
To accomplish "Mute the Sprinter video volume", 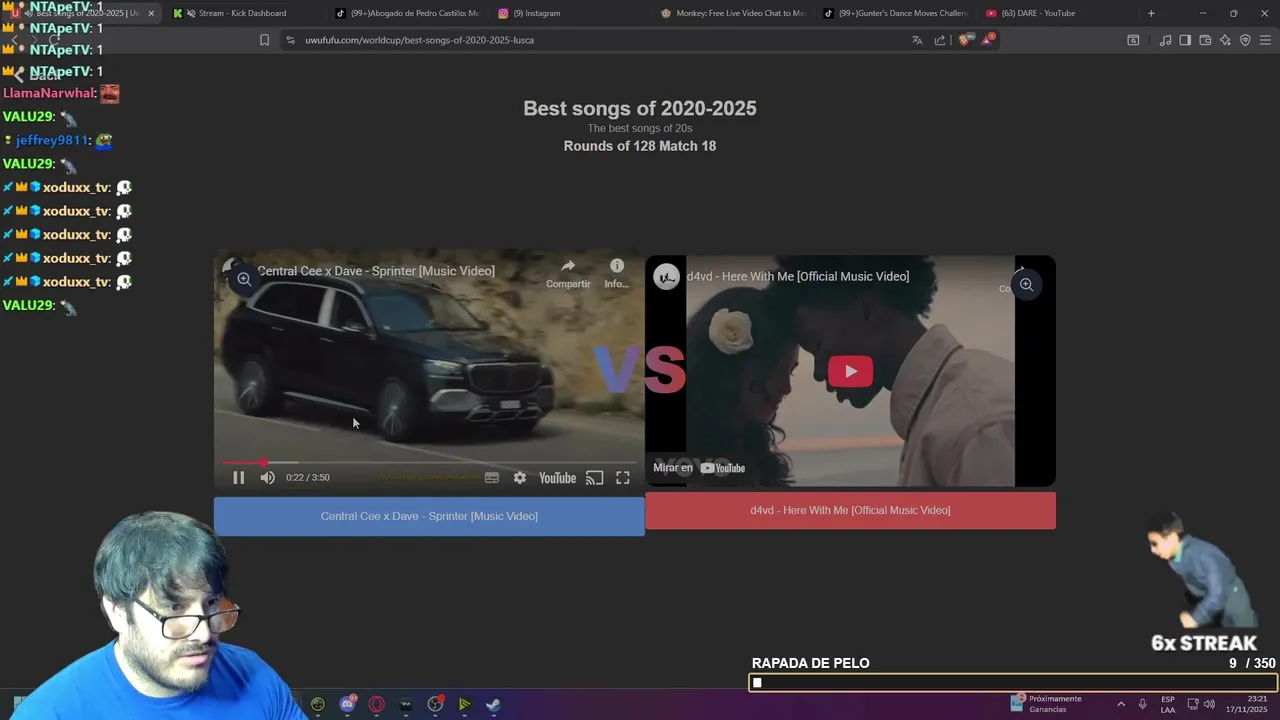I will click(267, 478).
